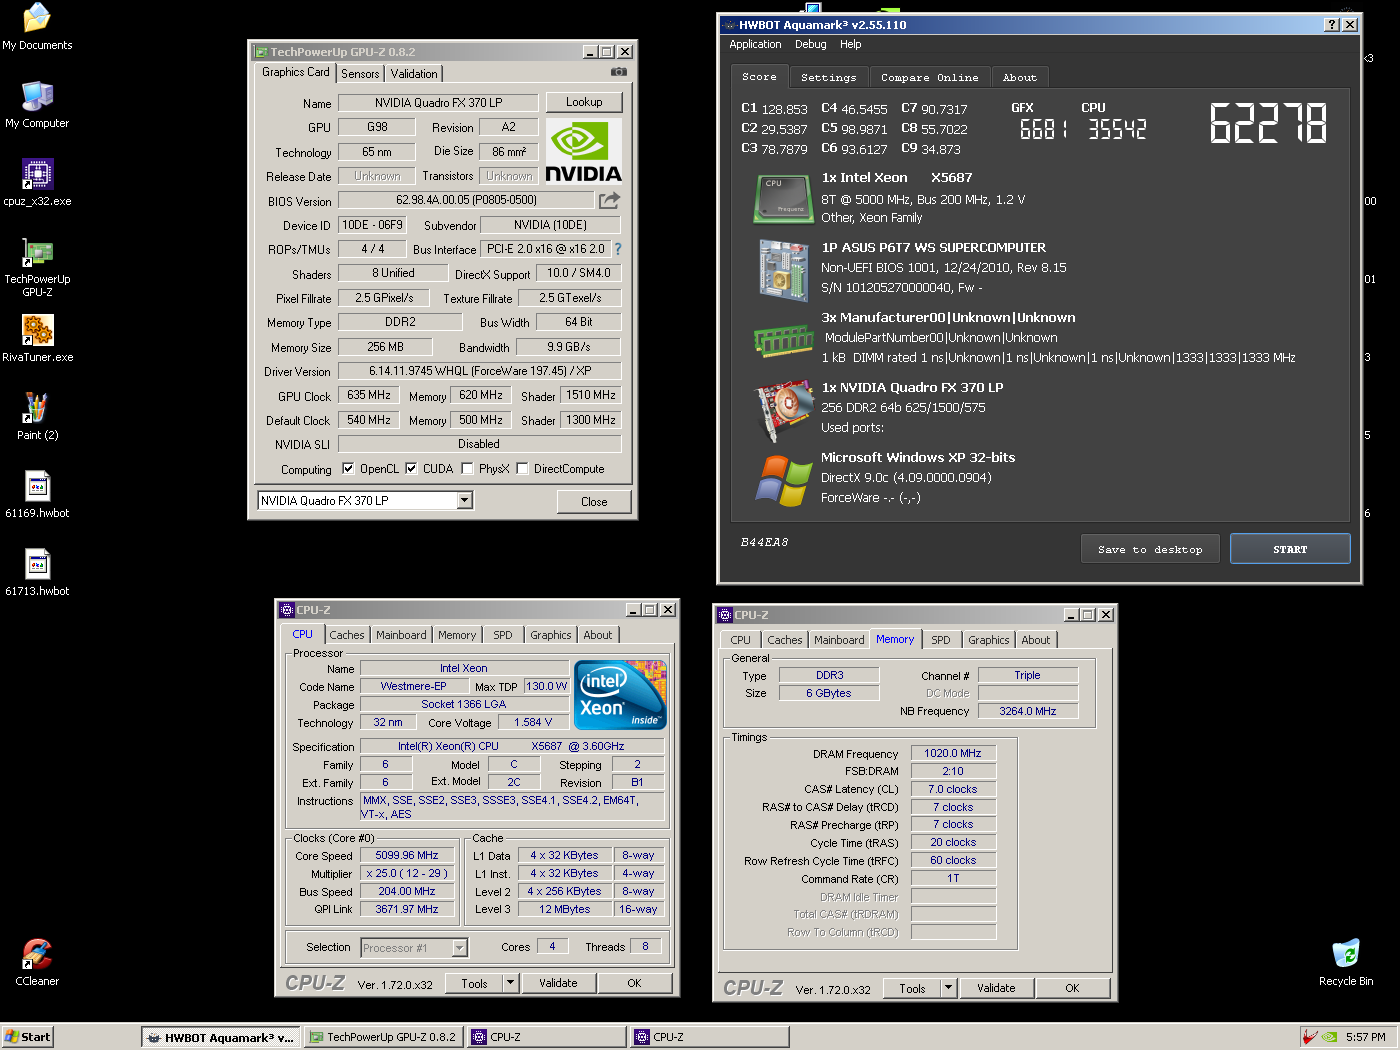The image size is (1400, 1050).
Task: Toggle PhysX checkbox in GPU-Z
Action: (467, 468)
